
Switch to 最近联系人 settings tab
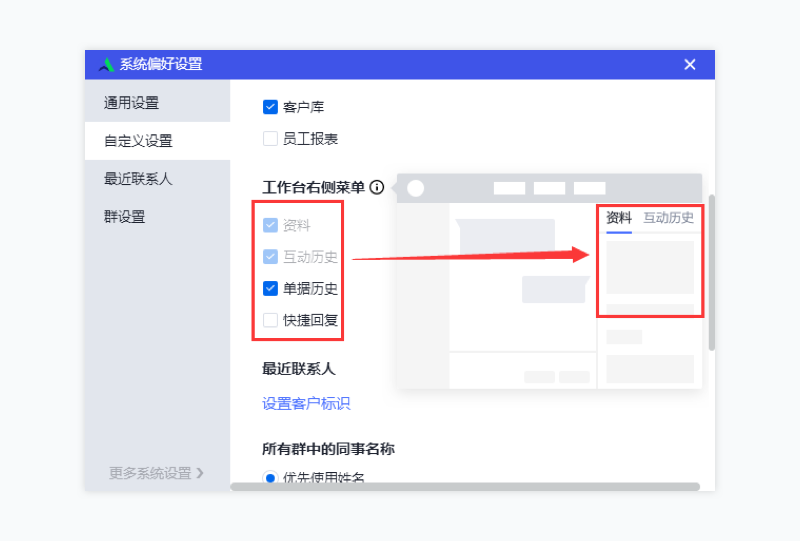coord(158,179)
